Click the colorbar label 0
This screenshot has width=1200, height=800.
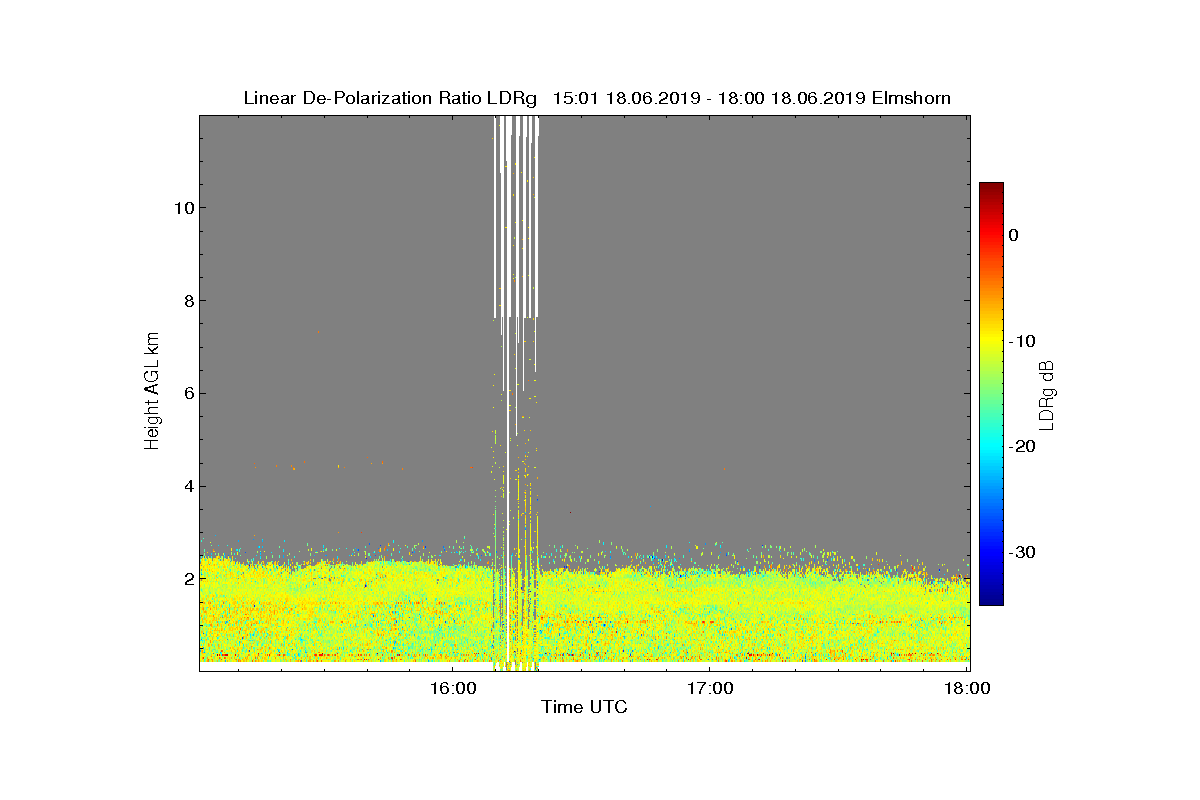tap(1013, 235)
